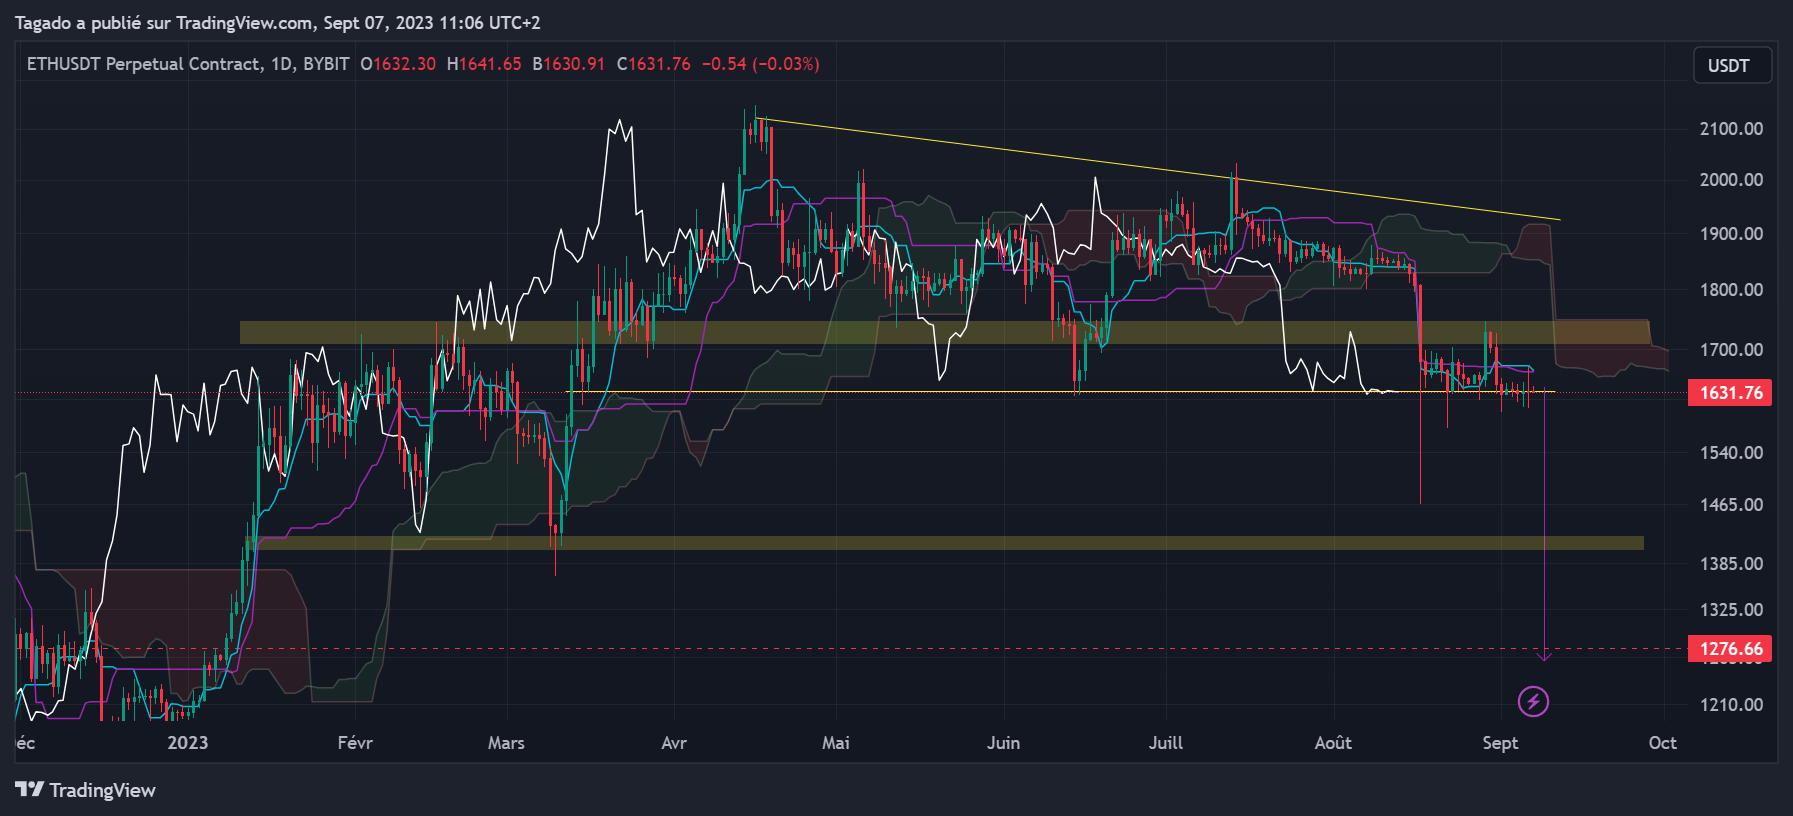The image size is (1793, 816).
Task: Click the 1540.00 price axis label
Action: (x=1731, y=453)
